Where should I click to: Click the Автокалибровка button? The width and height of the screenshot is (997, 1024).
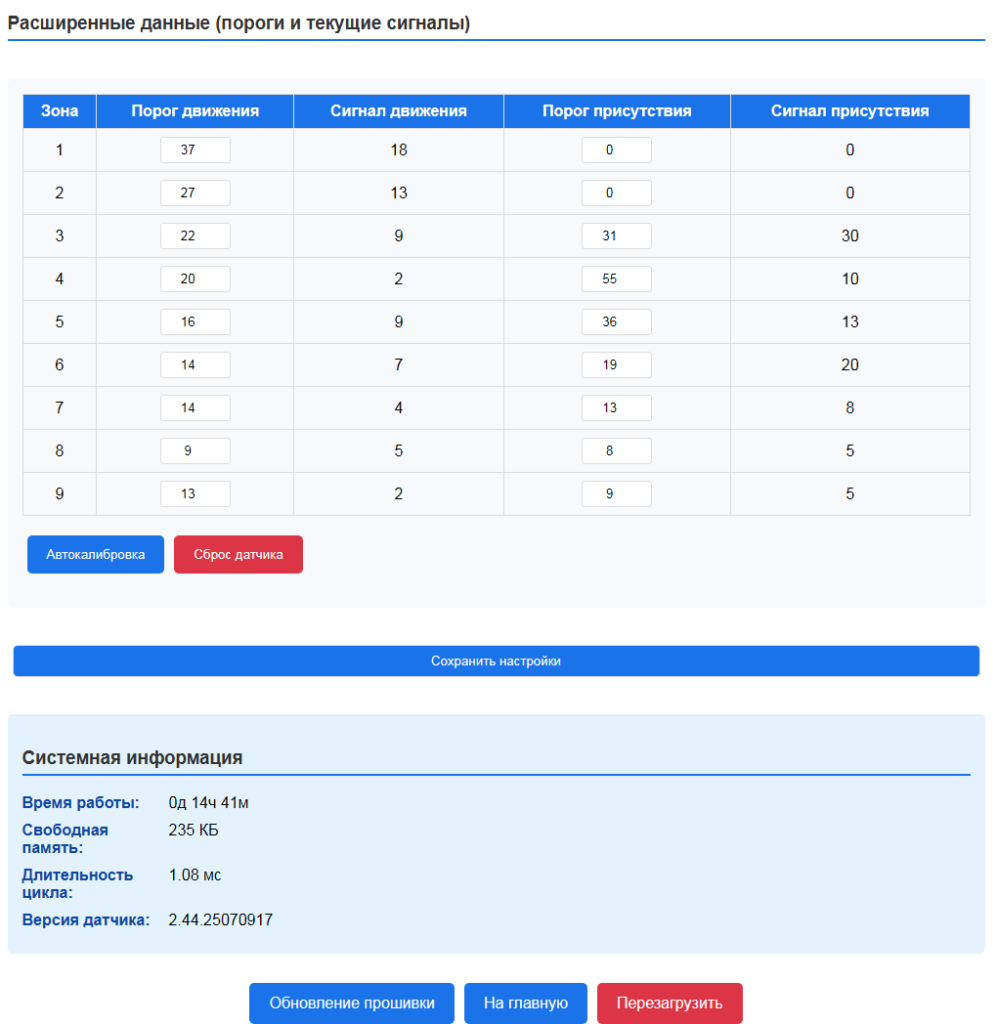(95, 554)
